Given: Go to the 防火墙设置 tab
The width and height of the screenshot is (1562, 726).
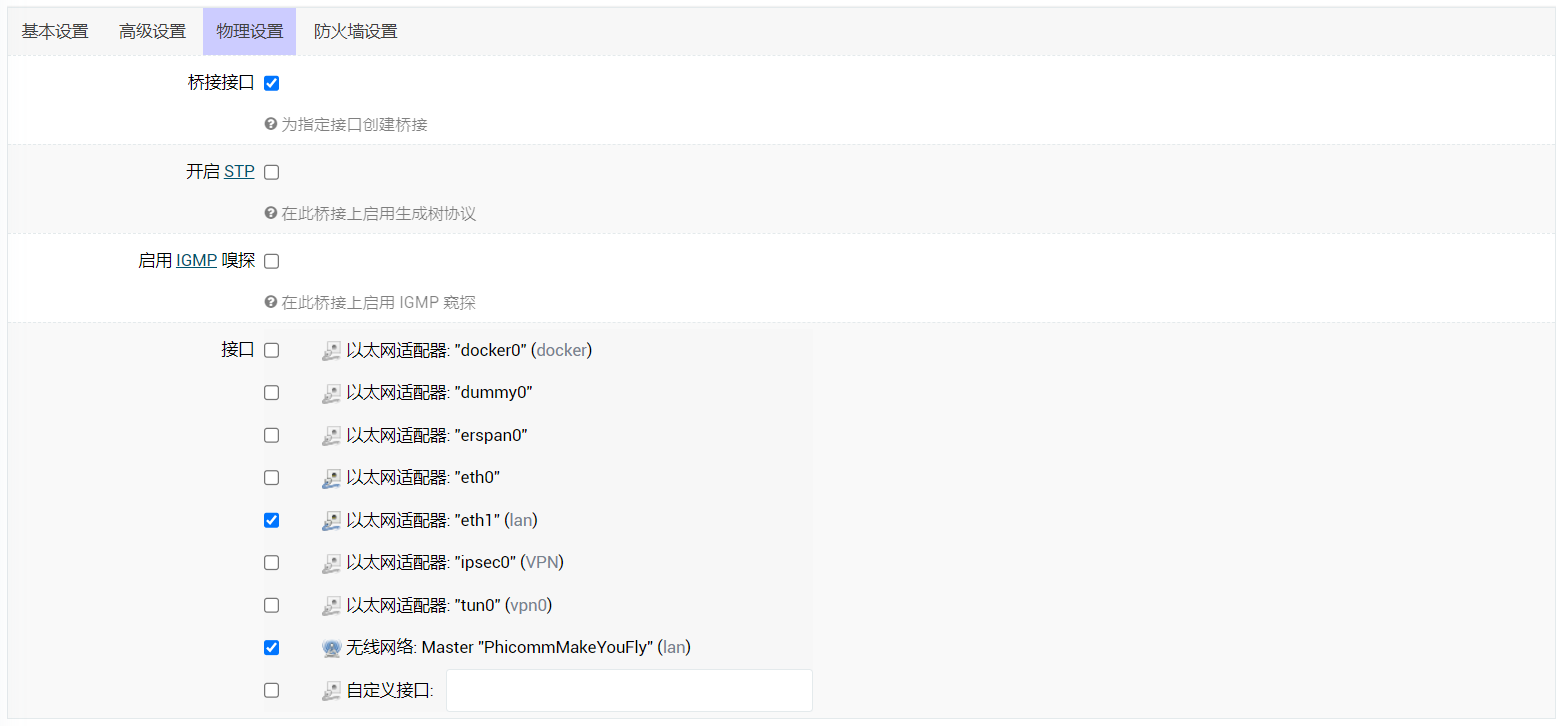Looking at the screenshot, I should pyautogui.click(x=355, y=31).
